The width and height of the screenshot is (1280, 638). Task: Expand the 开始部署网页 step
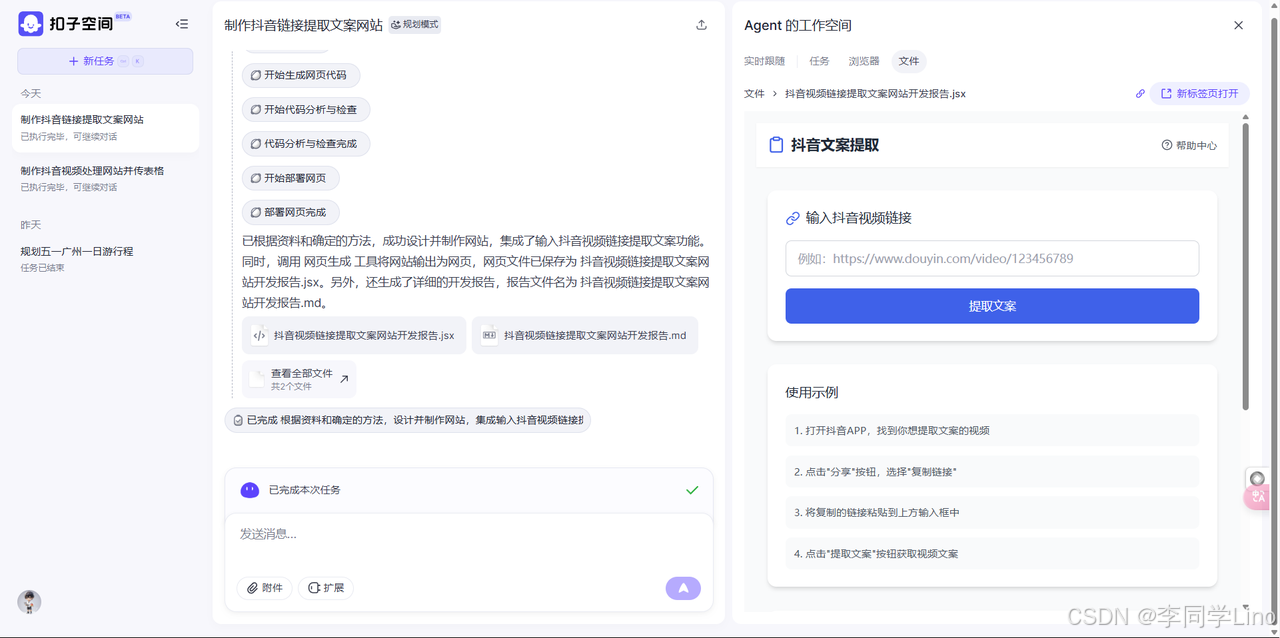291,178
